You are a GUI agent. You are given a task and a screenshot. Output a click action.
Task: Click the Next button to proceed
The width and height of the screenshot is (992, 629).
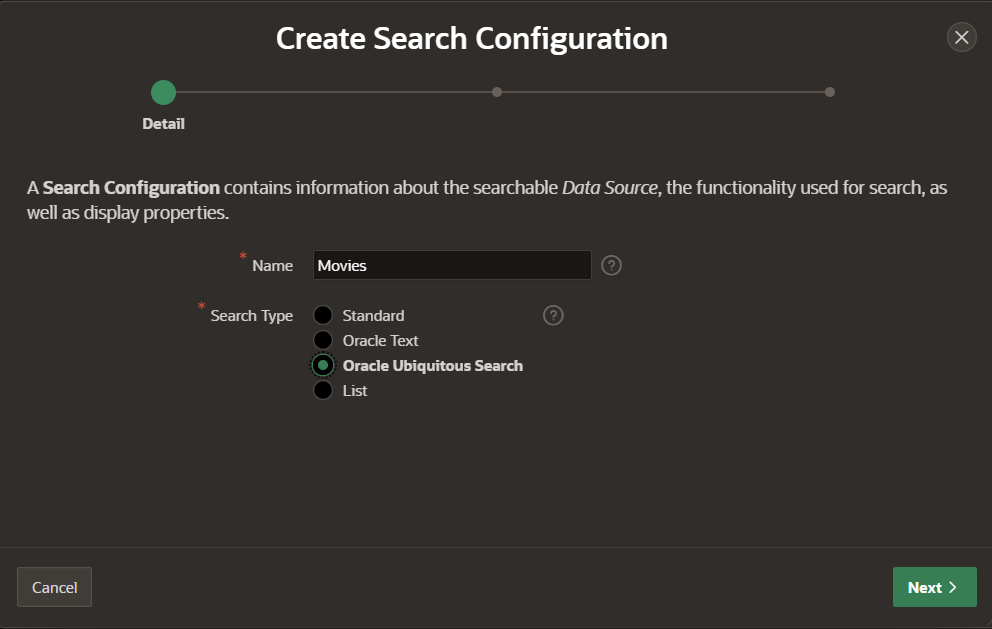[934, 587]
